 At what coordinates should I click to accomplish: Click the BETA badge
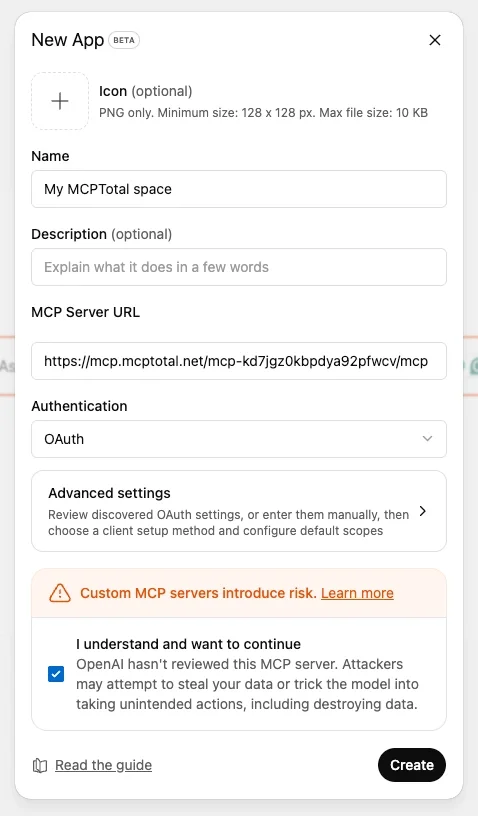tap(124, 40)
